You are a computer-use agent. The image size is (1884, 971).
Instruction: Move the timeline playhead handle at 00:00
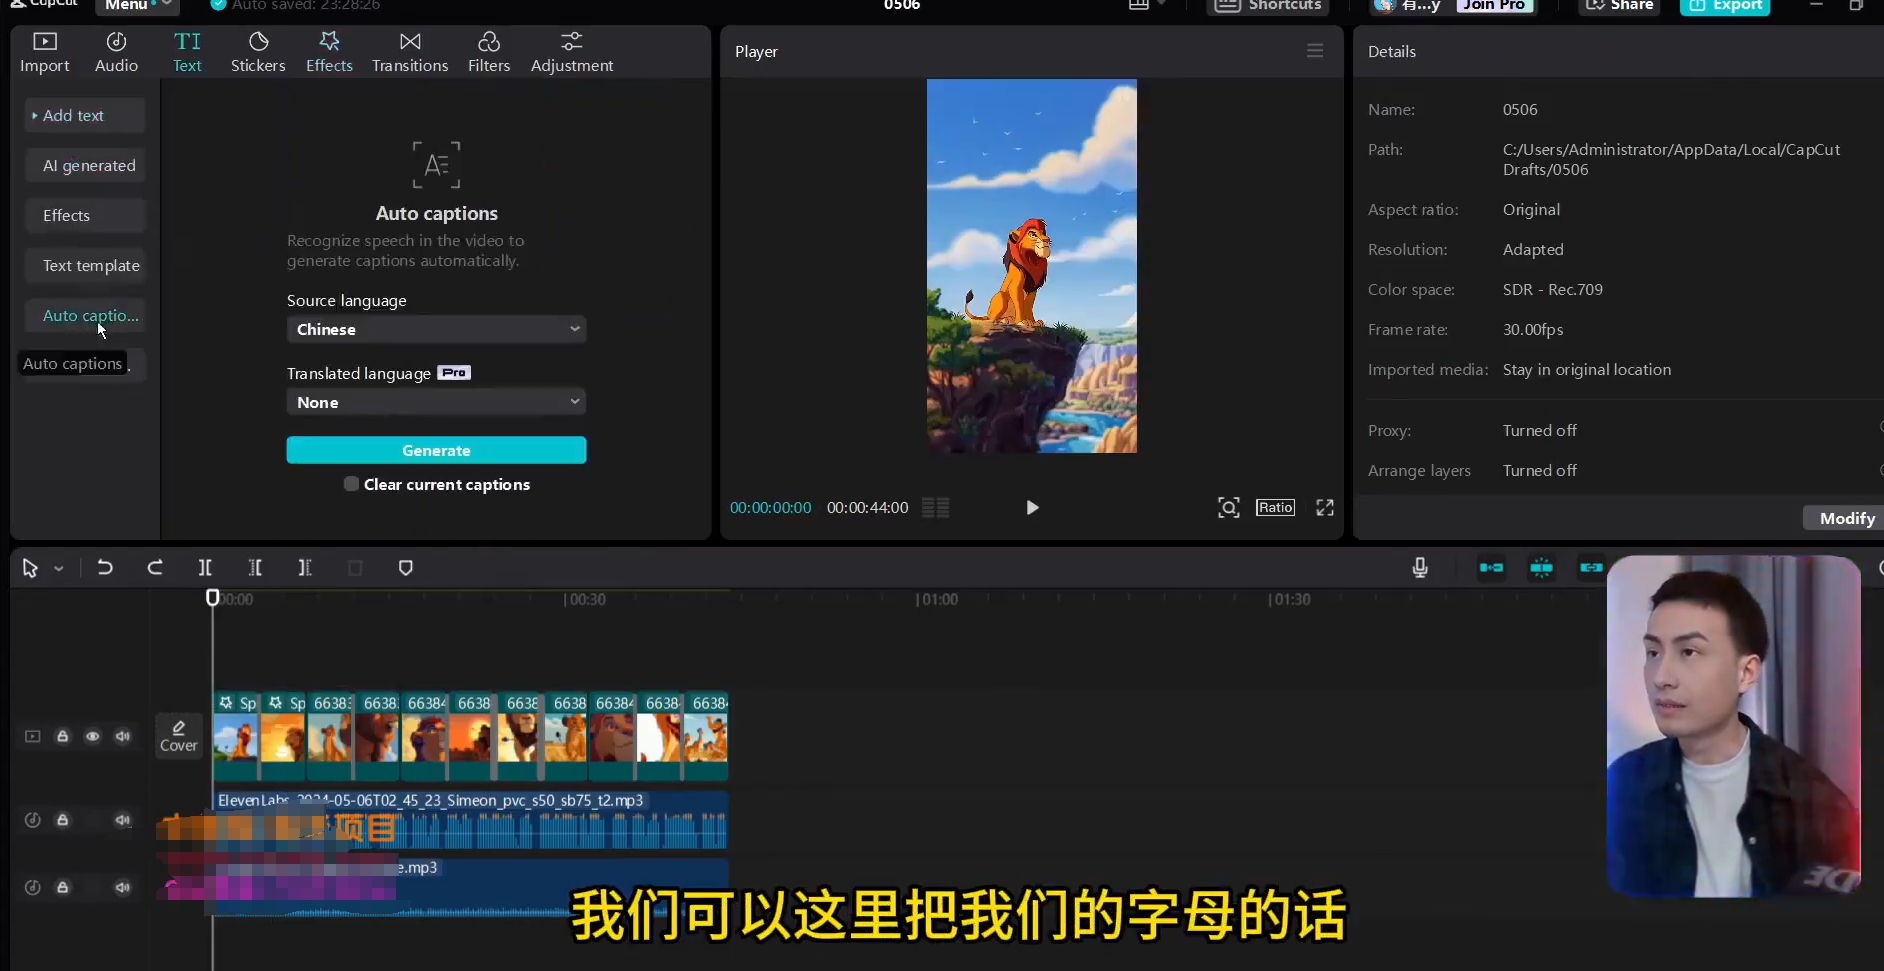point(212,597)
